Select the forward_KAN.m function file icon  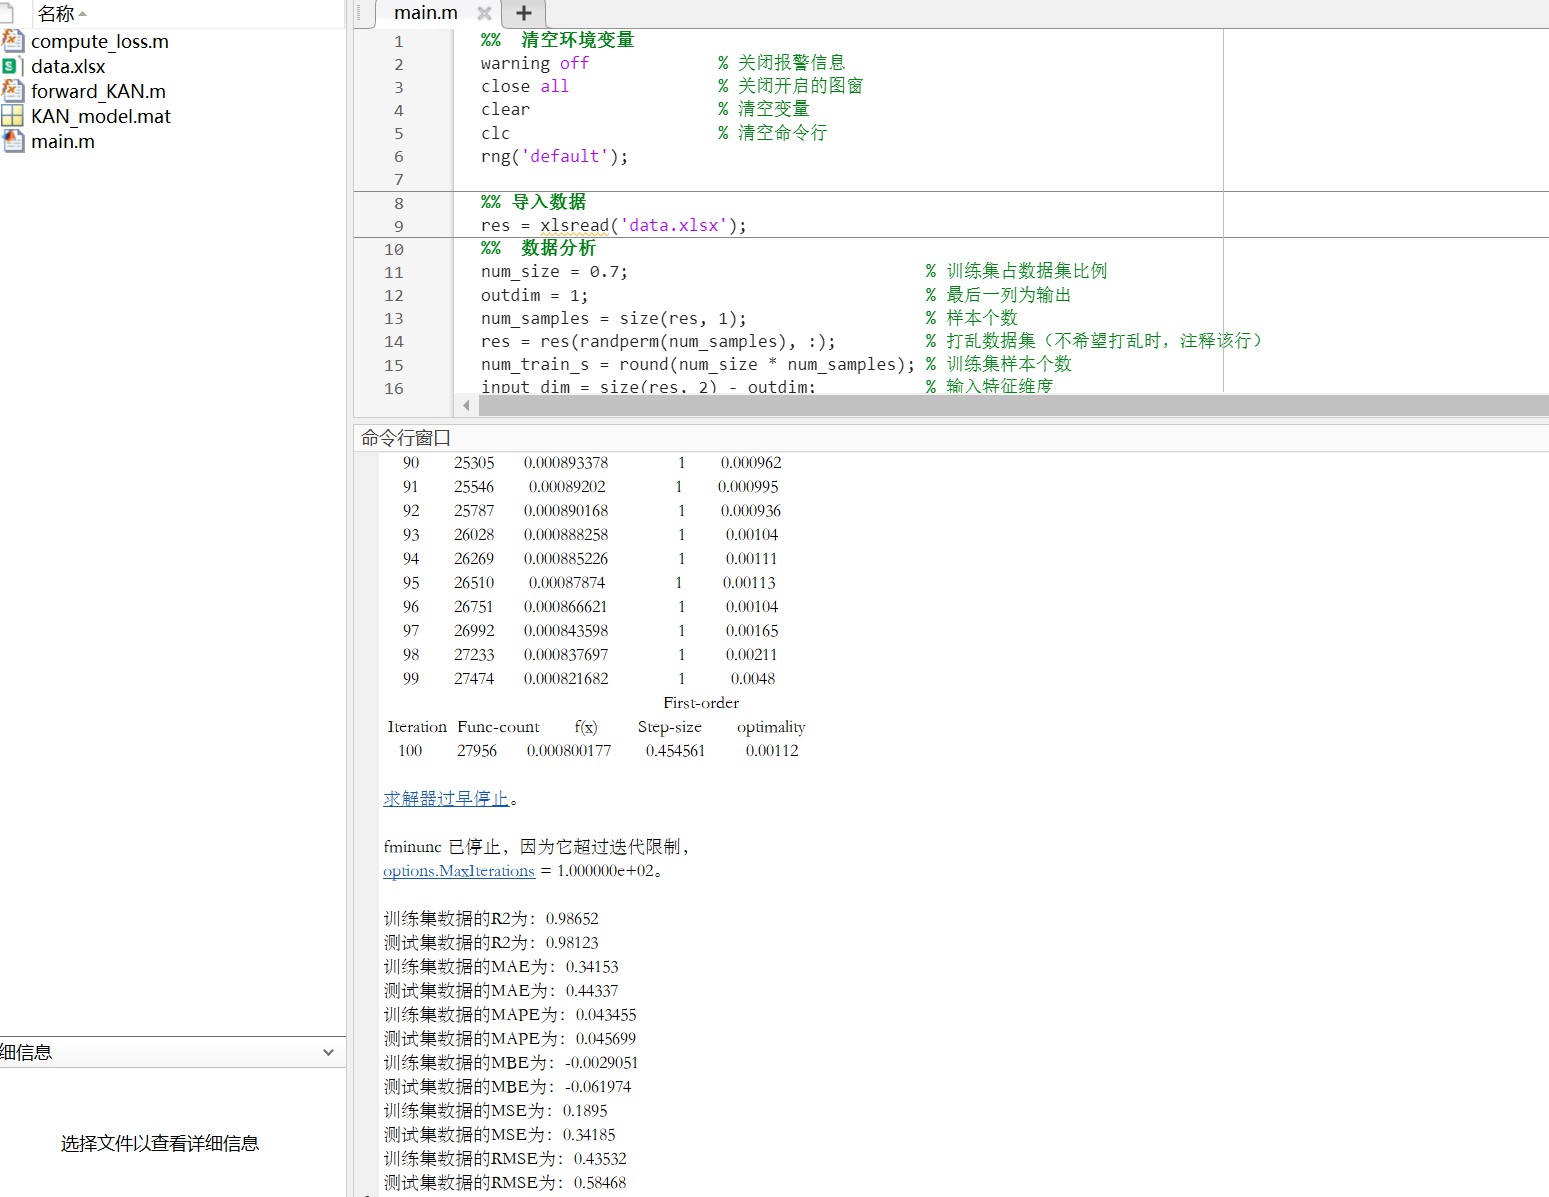point(12,91)
